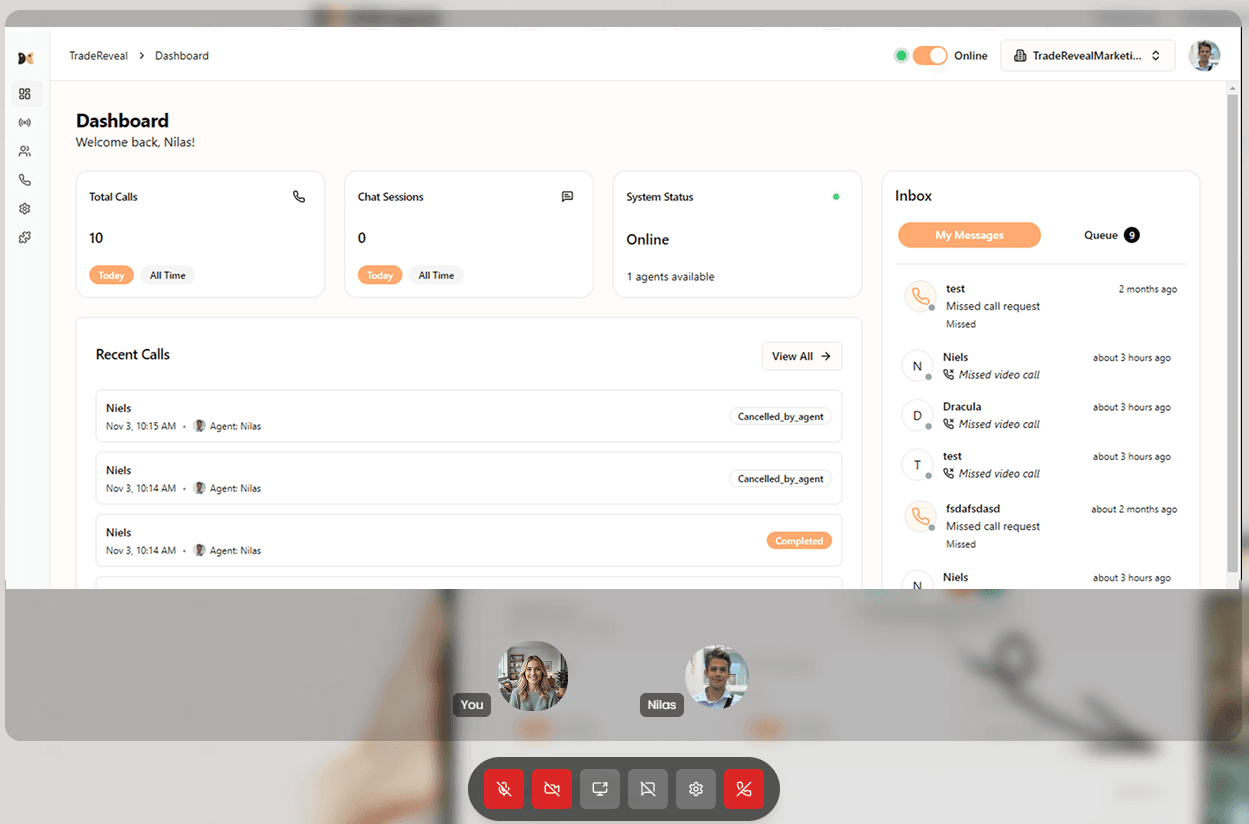This screenshot has width=1249, height=824.
Task: Enable the whiteboard in the call bar
Action: 647,789
